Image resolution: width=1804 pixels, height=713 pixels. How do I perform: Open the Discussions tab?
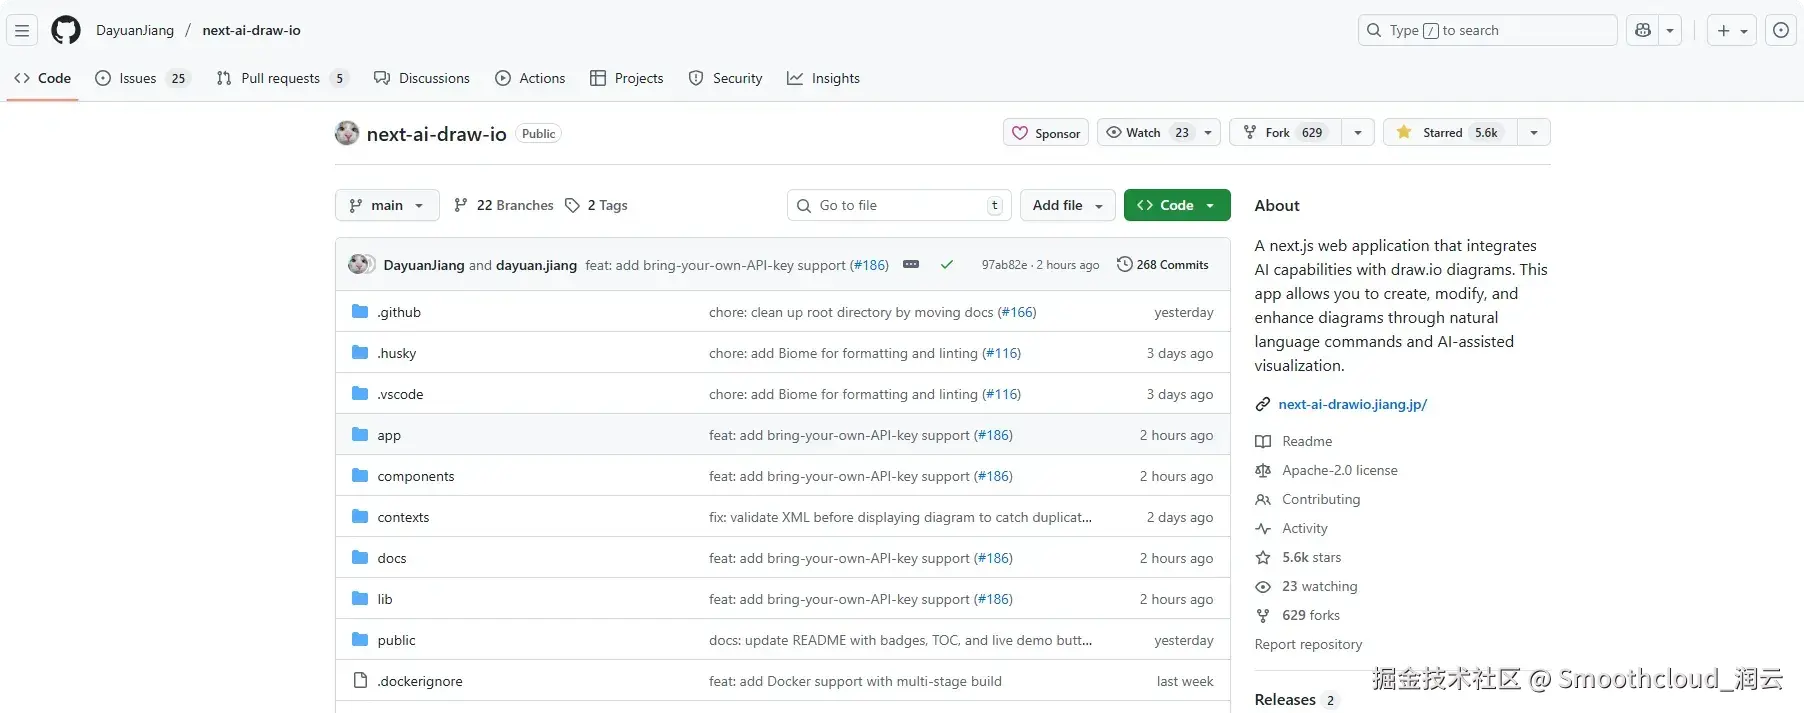422,78
